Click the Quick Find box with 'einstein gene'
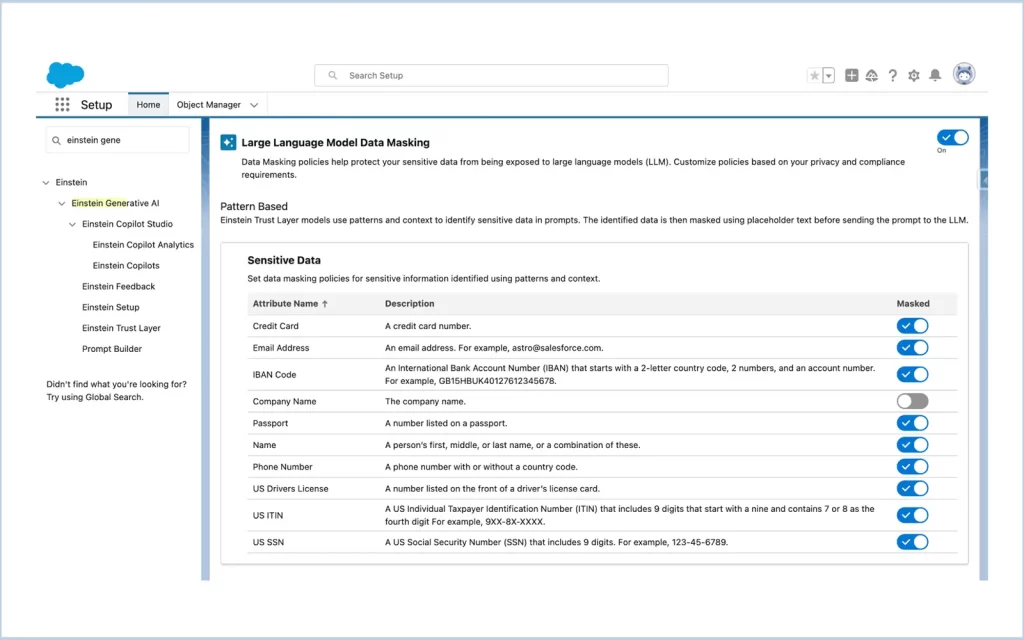The image size is (1024, 640). 118,140
